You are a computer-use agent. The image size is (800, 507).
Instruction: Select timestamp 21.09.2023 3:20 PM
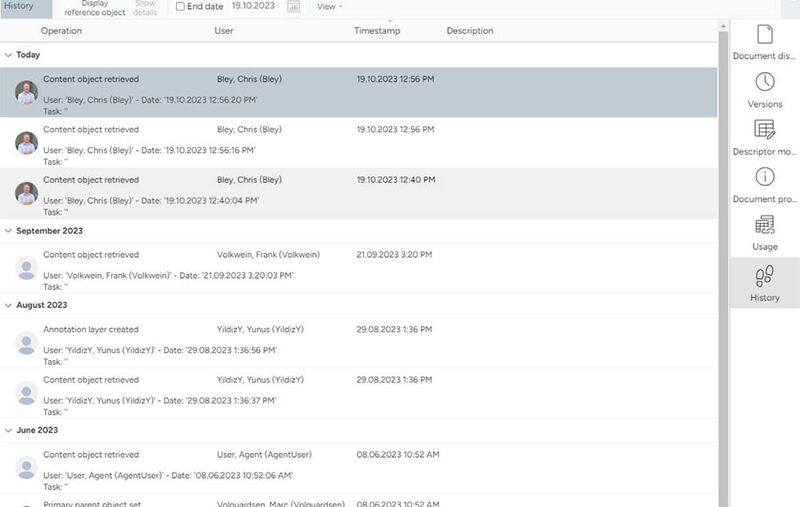394,255
